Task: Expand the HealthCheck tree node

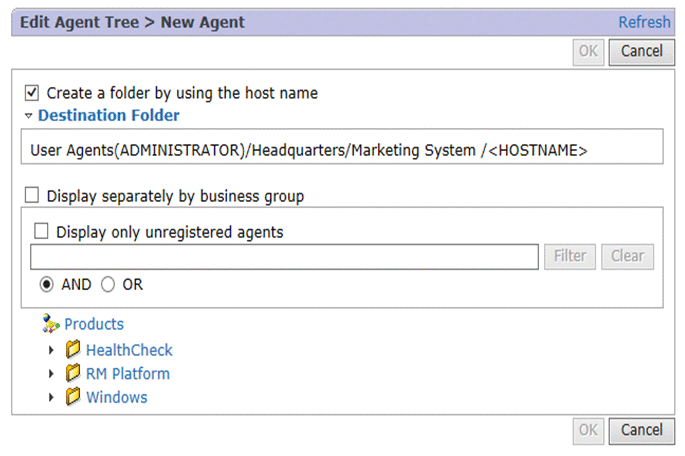Action: [x=53, y=351]
